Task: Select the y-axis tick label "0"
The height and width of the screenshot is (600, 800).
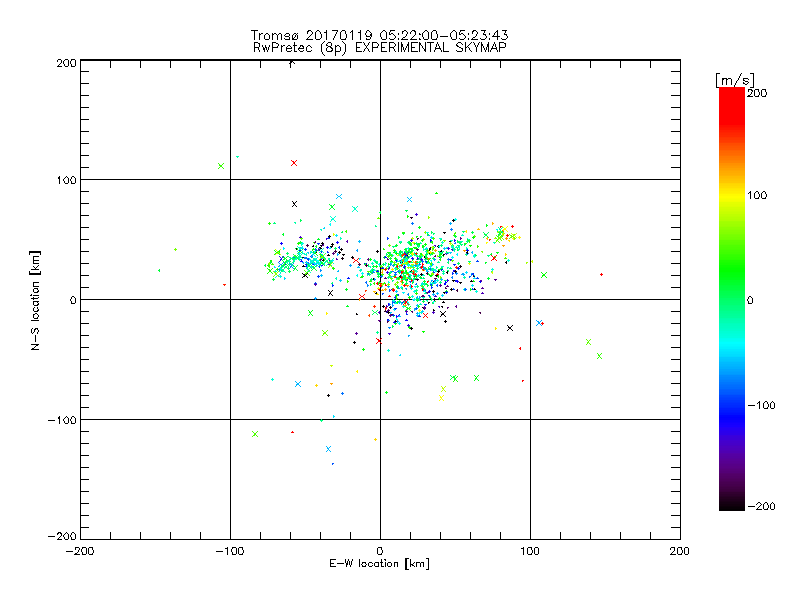Action: (72, 301)
